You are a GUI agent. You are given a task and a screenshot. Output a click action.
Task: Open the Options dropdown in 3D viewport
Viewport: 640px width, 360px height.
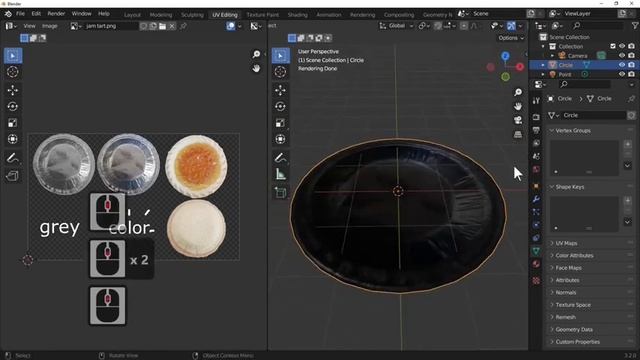coord(511,38)
